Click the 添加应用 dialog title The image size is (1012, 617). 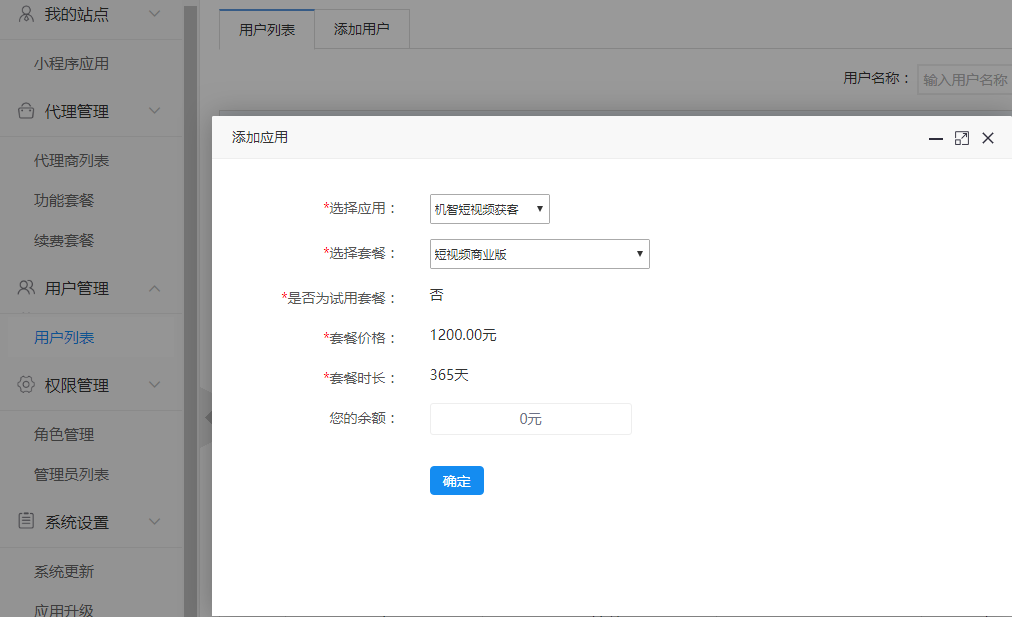coord(259,137)
